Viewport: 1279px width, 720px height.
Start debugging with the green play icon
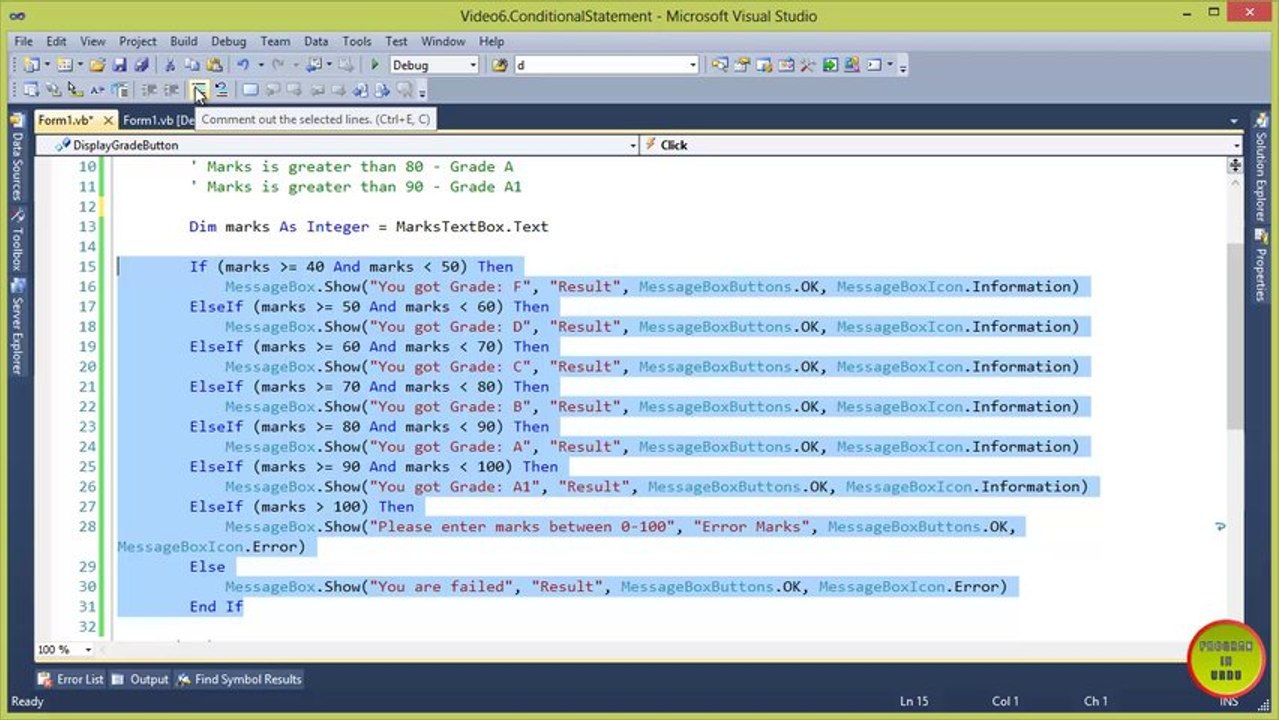pos(375,65)
